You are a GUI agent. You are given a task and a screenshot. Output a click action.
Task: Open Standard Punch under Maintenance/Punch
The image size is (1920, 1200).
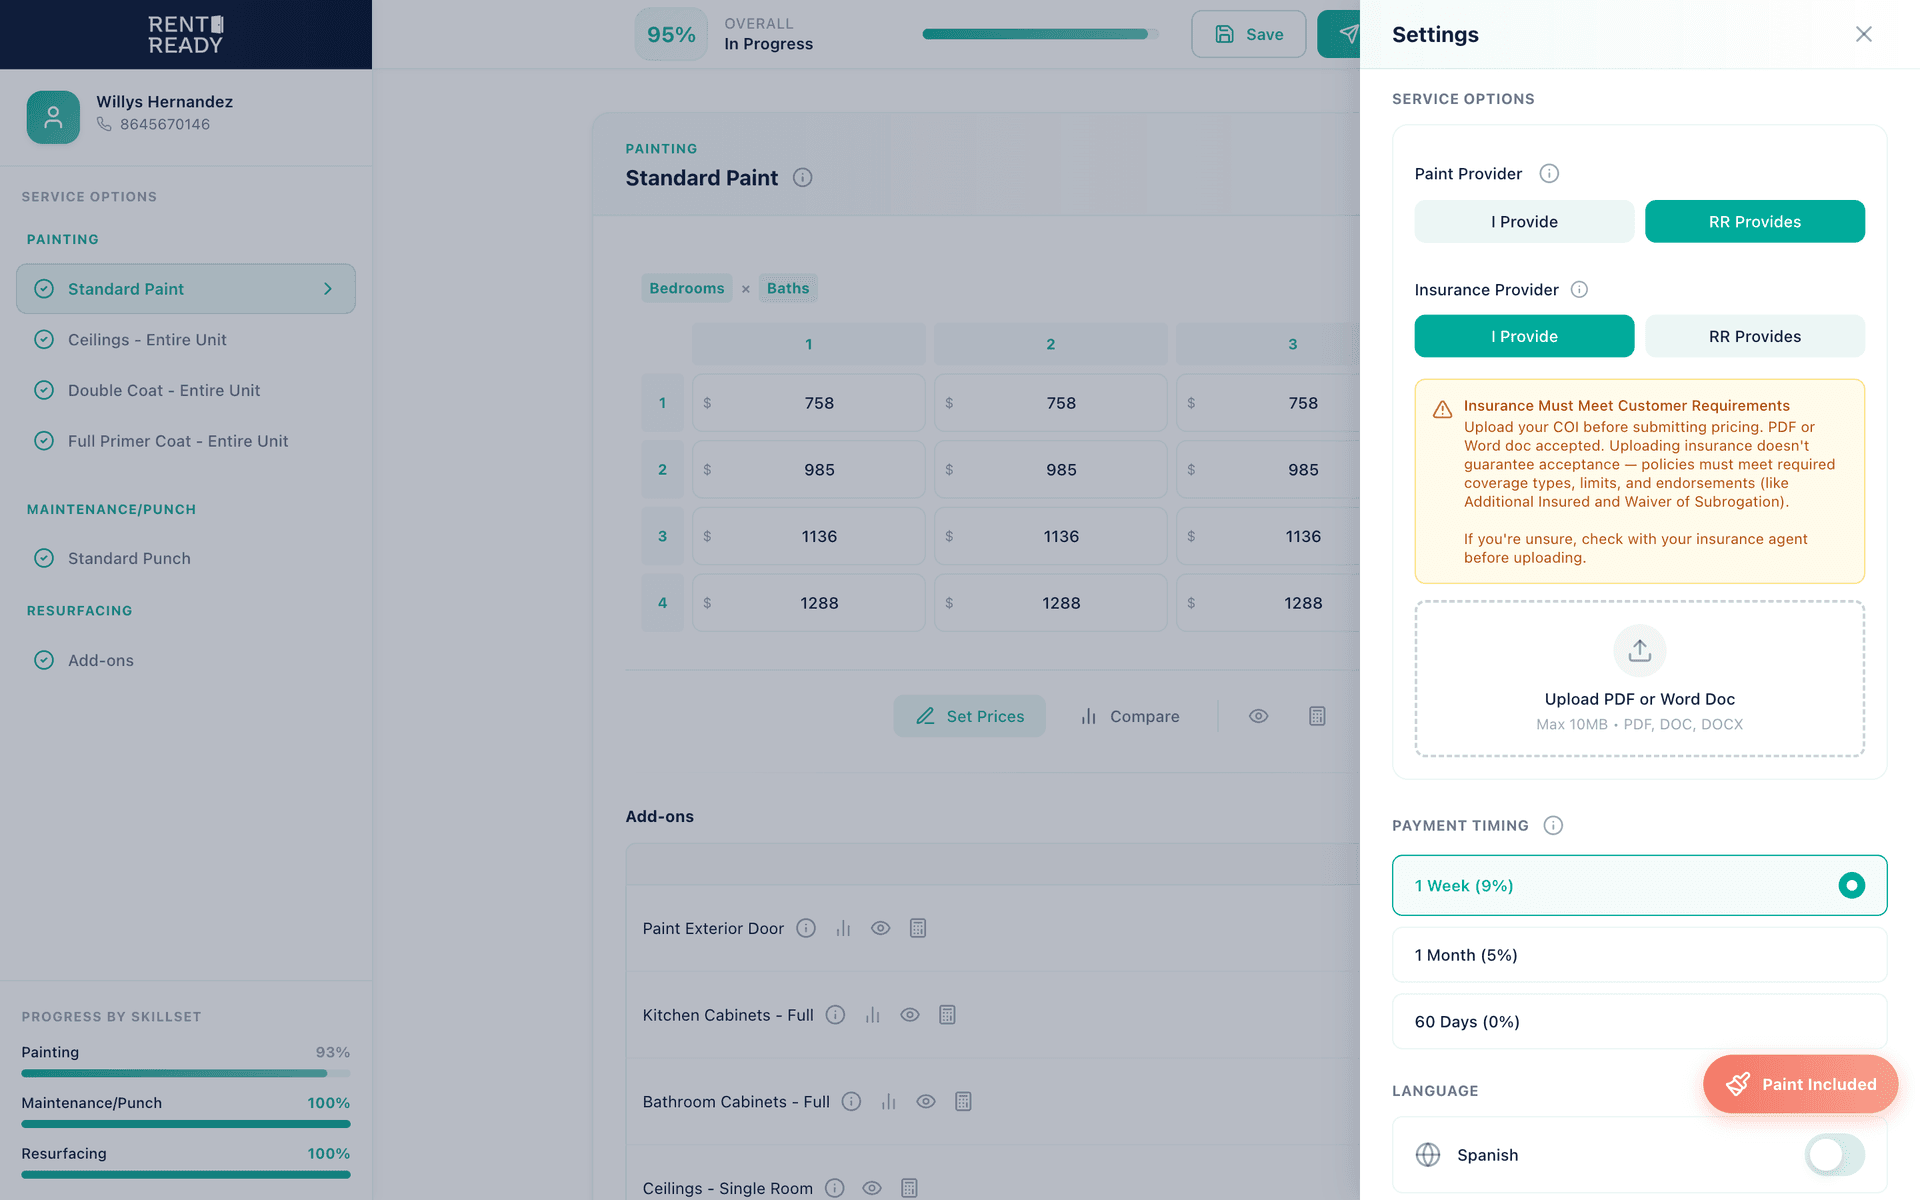[129, 558]
